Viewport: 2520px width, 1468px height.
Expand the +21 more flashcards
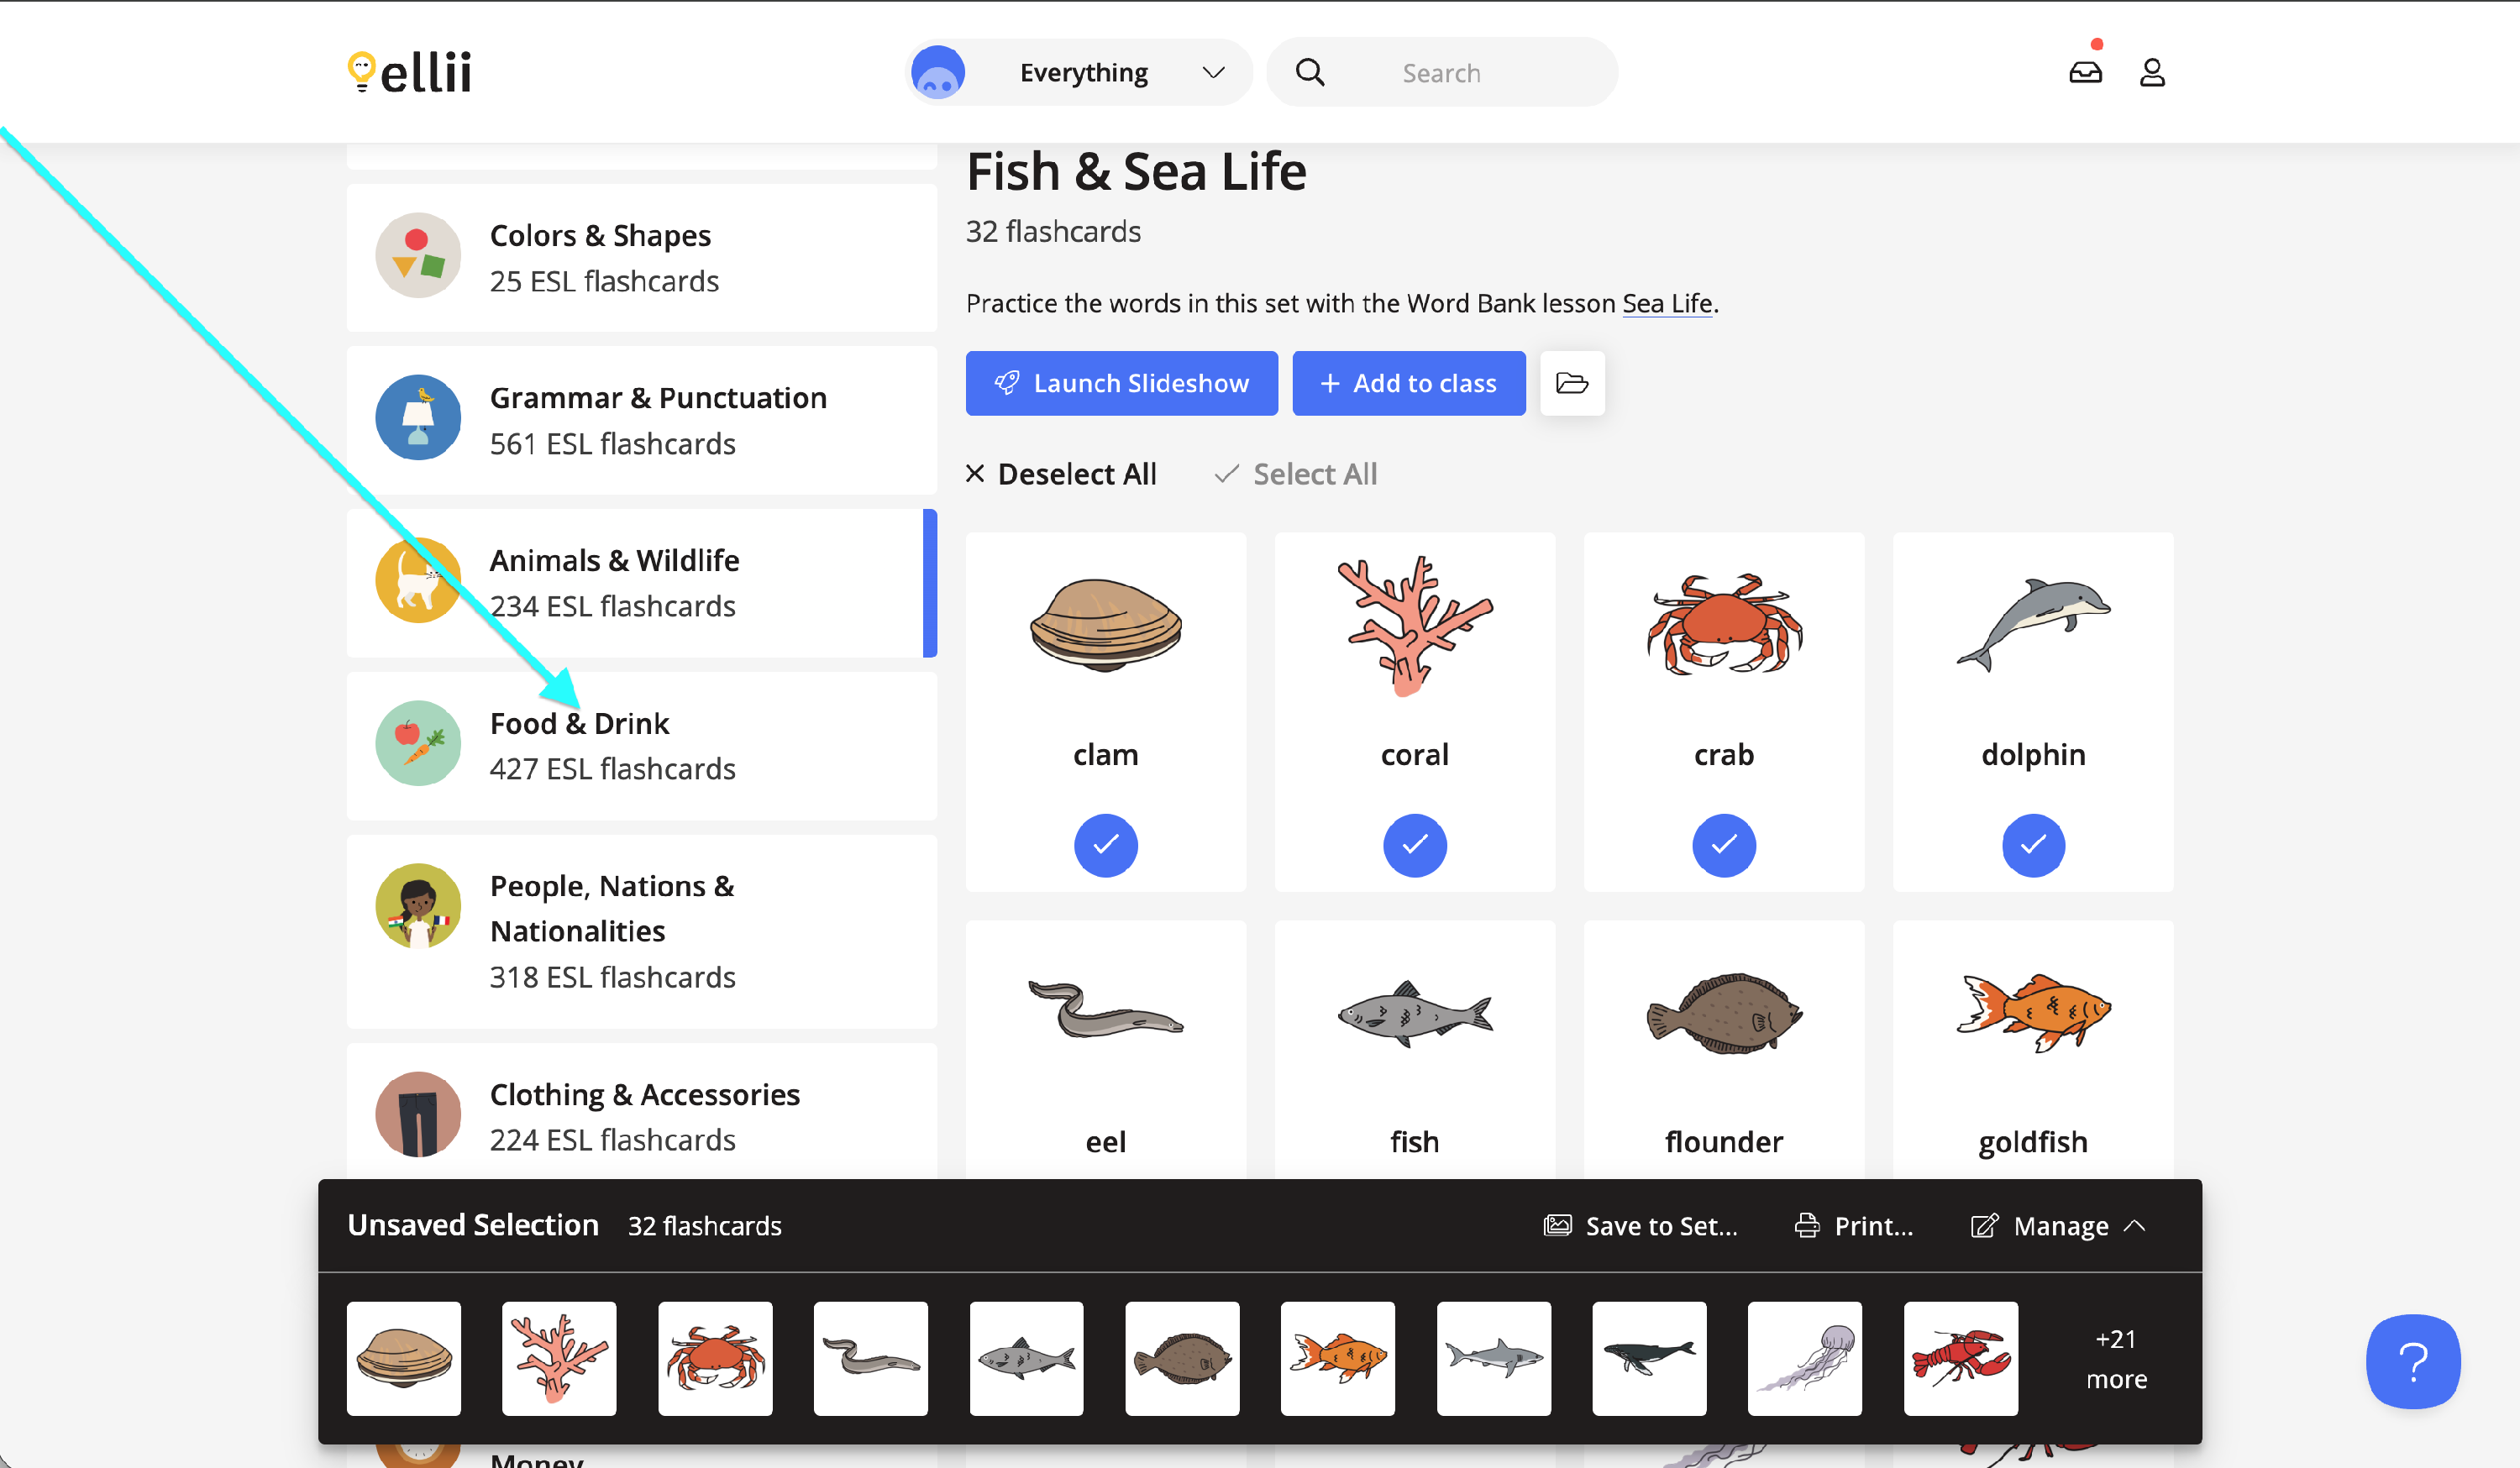(2116, 1359)
